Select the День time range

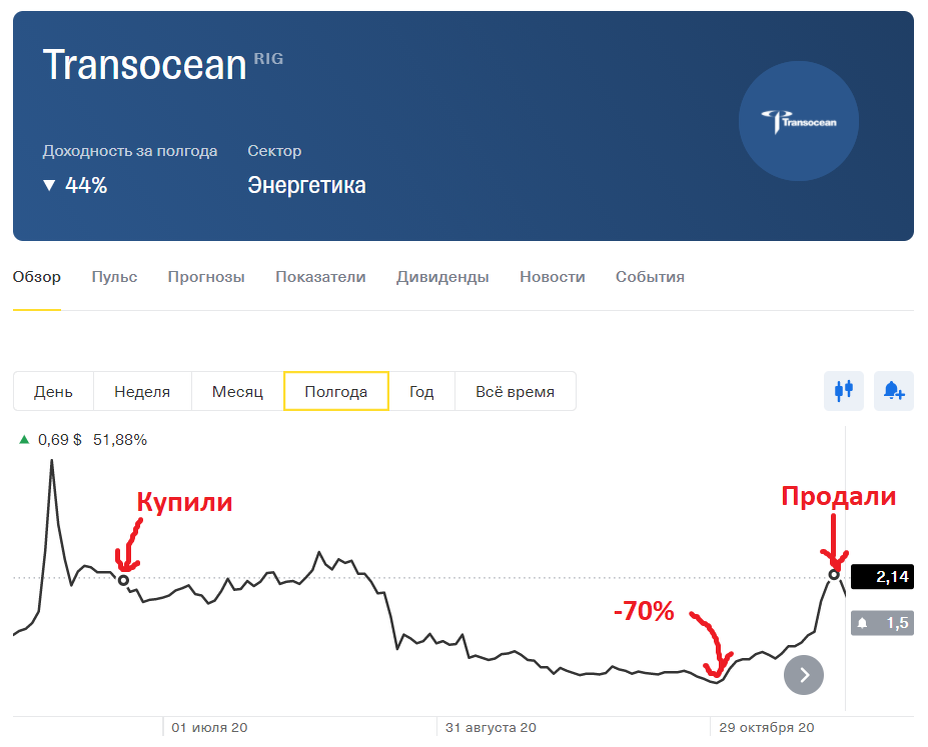[x=53, y=391]
